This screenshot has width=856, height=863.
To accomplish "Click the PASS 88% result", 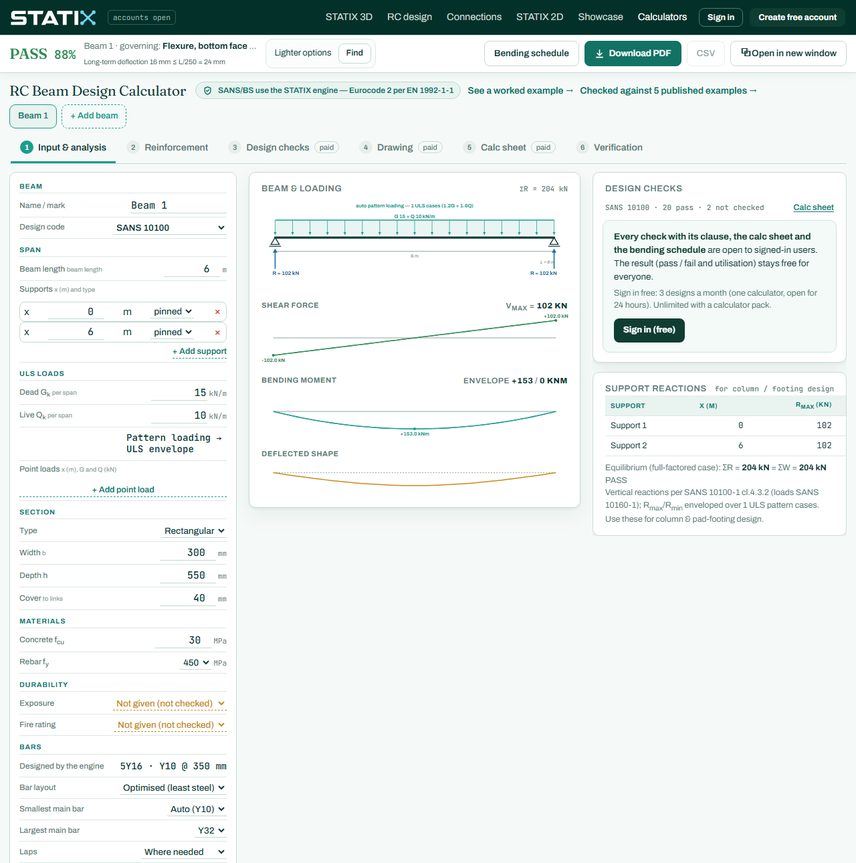I will pyautogui.click(x=42, y=54).
